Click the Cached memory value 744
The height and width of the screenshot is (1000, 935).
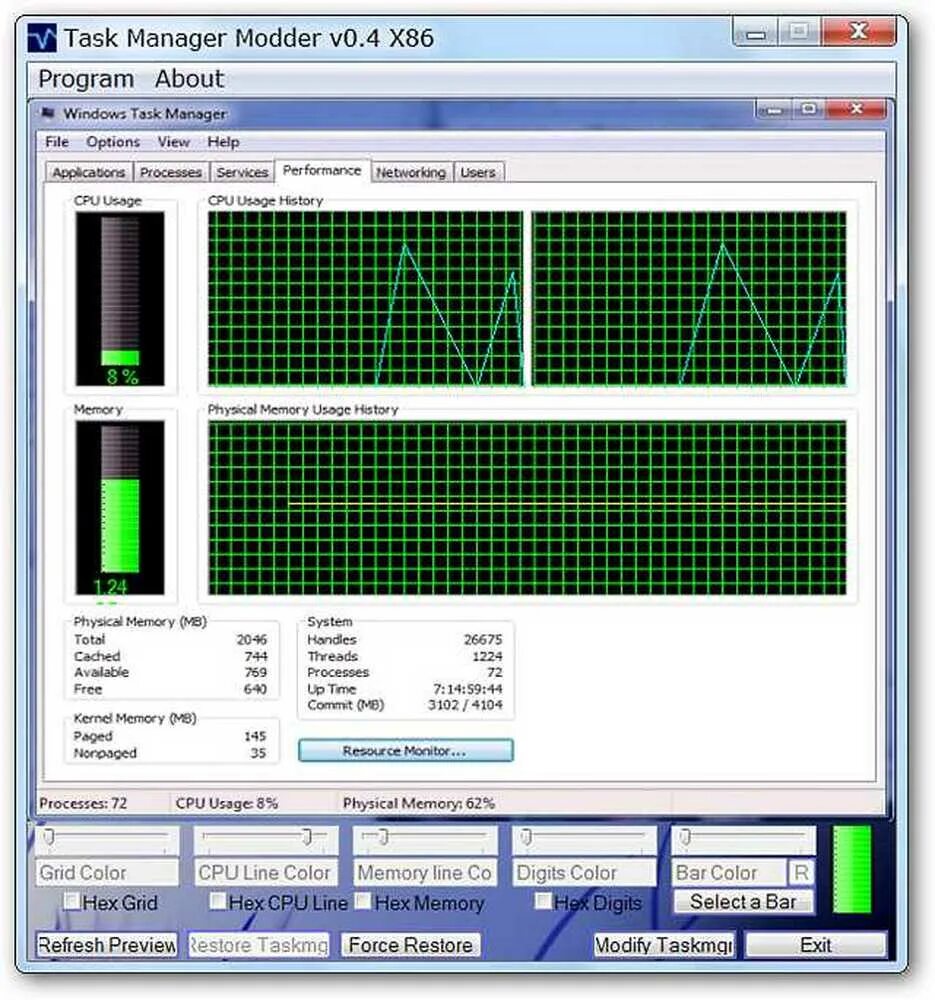pos(256,656)
